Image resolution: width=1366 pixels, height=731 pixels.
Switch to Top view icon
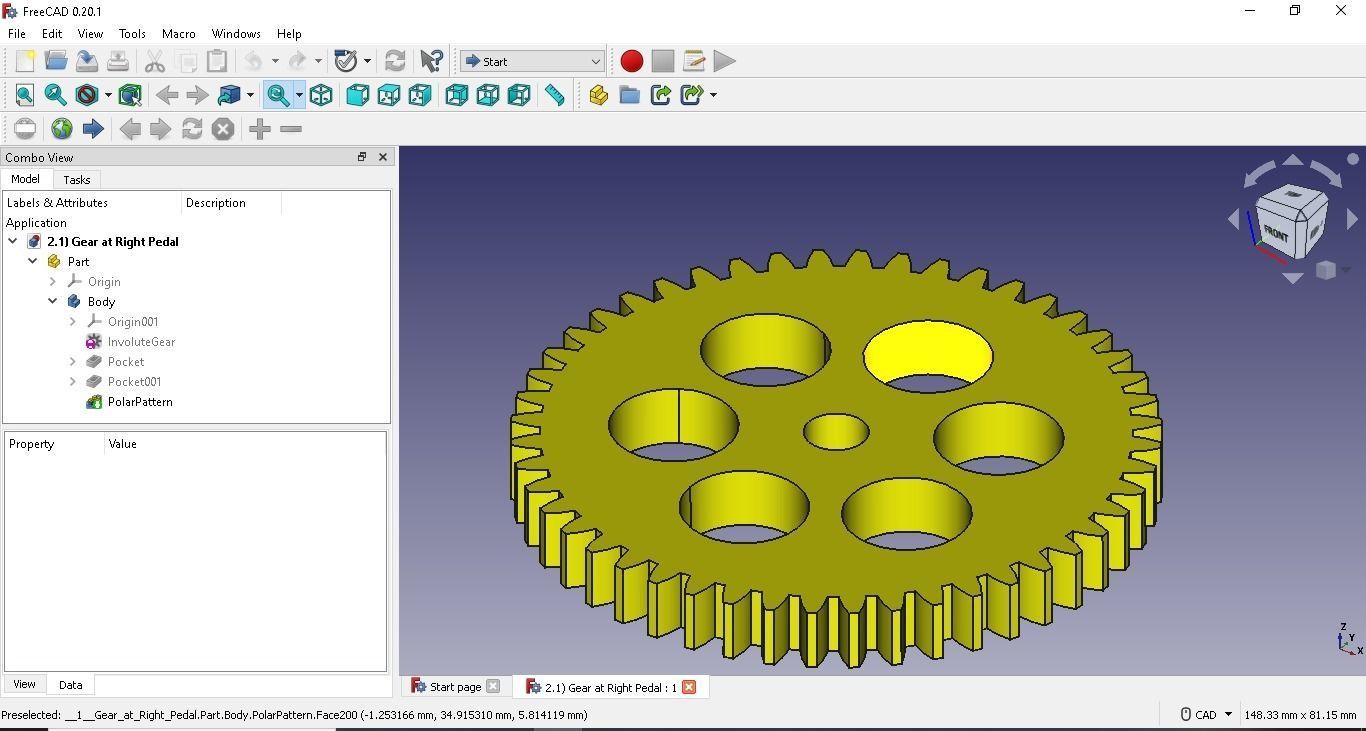(x=389, y=95)
